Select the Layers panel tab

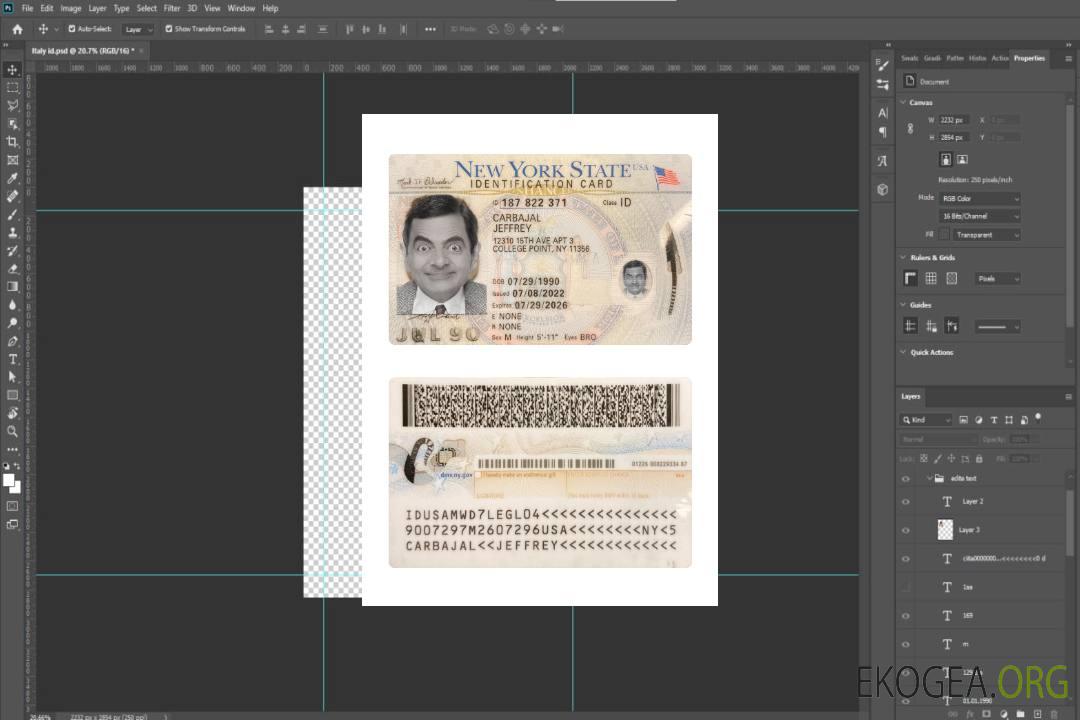[911, 396]
